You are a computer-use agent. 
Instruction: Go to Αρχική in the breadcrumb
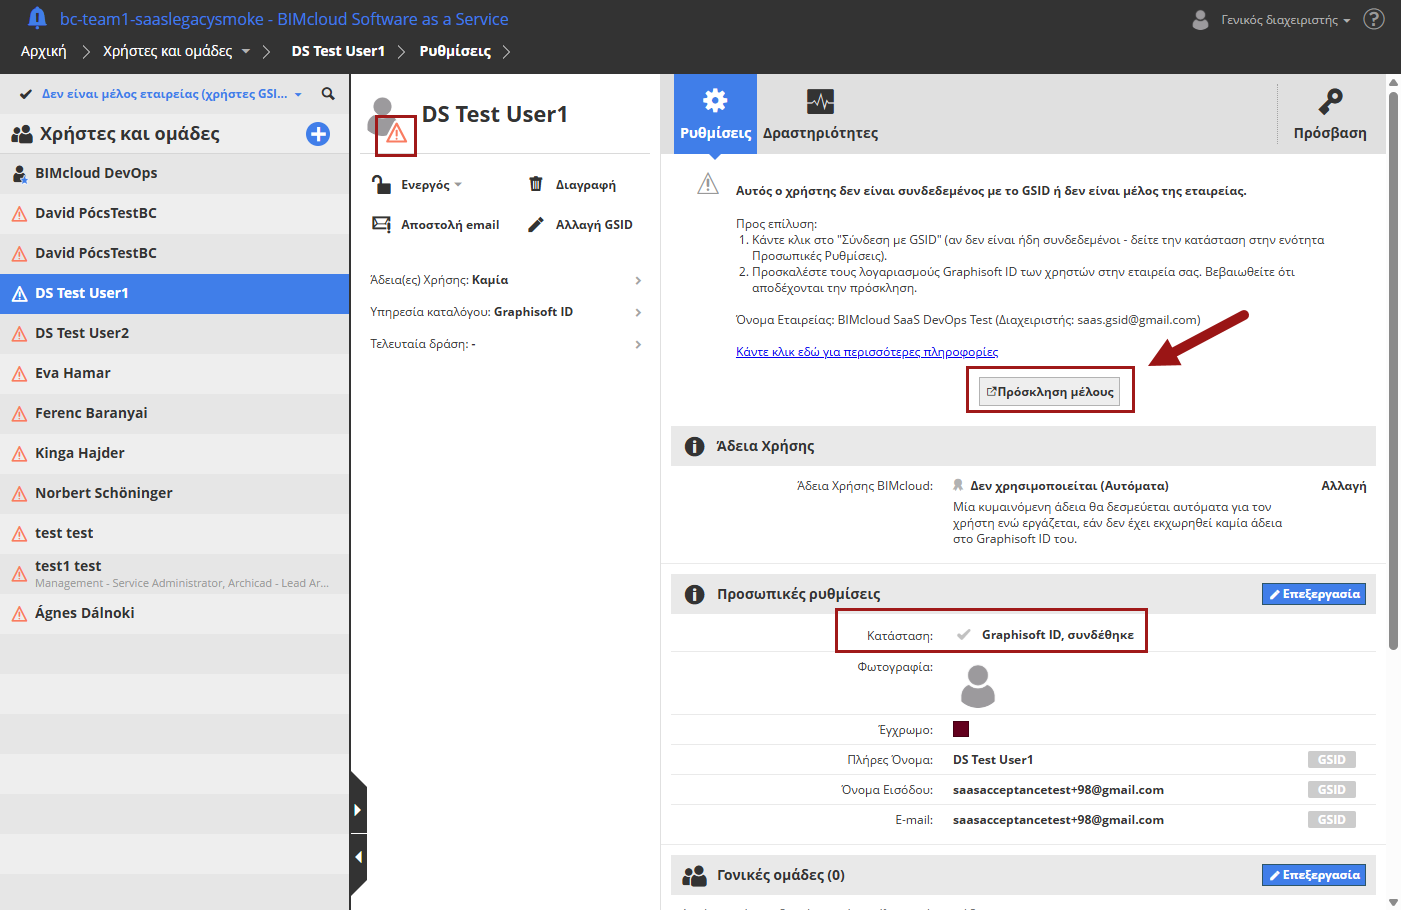44,51
